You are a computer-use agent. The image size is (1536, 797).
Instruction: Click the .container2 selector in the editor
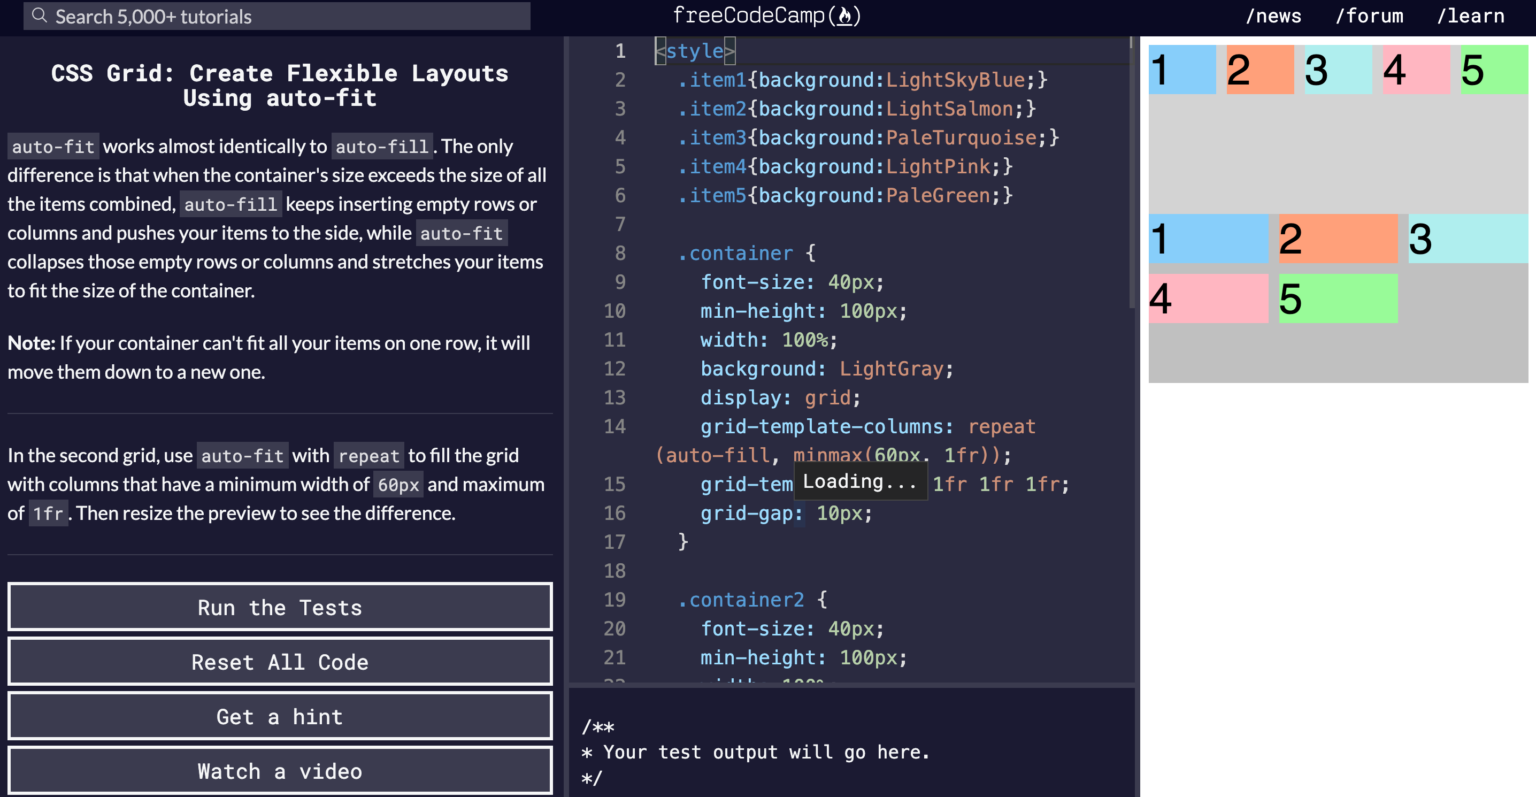[742, 599]
